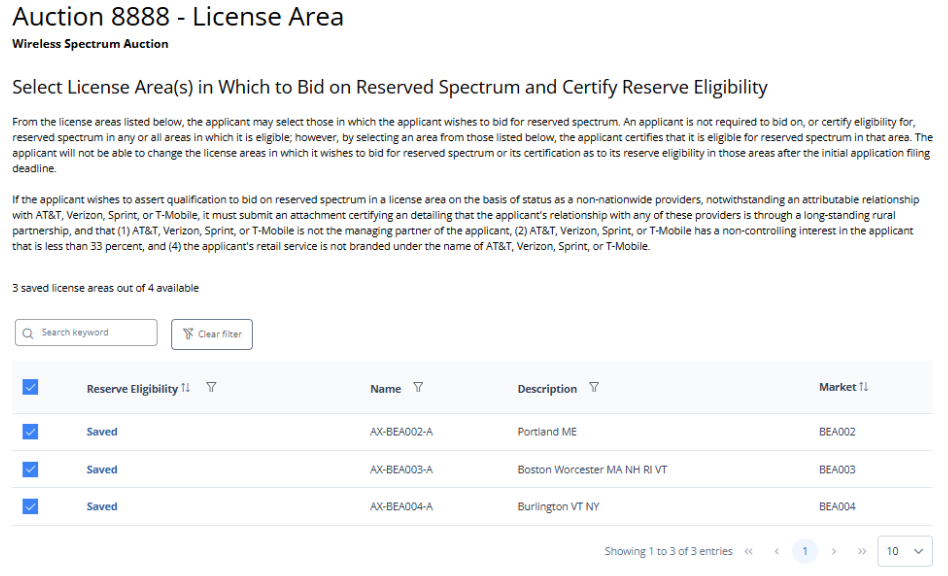Sort table by Reserve Eligibility
The image size is (948, 576).
(x=186, y=388)
